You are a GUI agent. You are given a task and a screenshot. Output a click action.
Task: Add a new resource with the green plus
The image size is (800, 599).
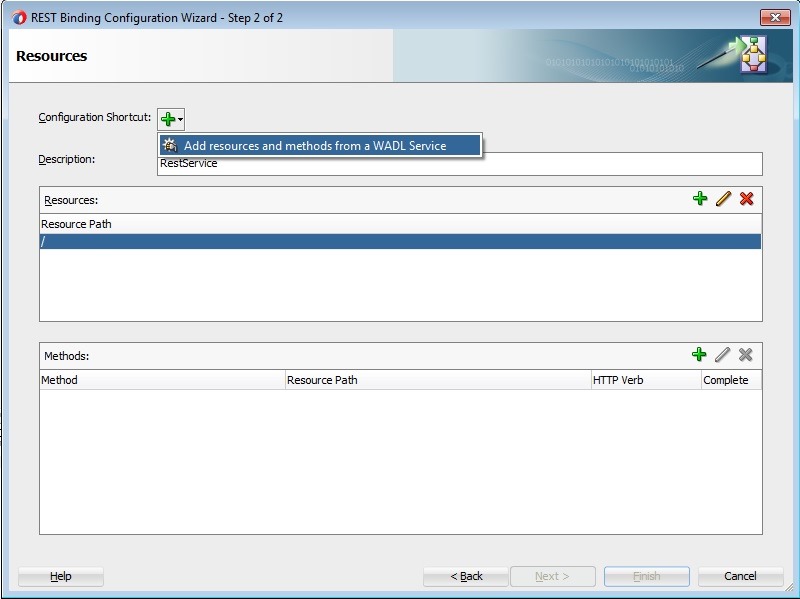point(700,199)
